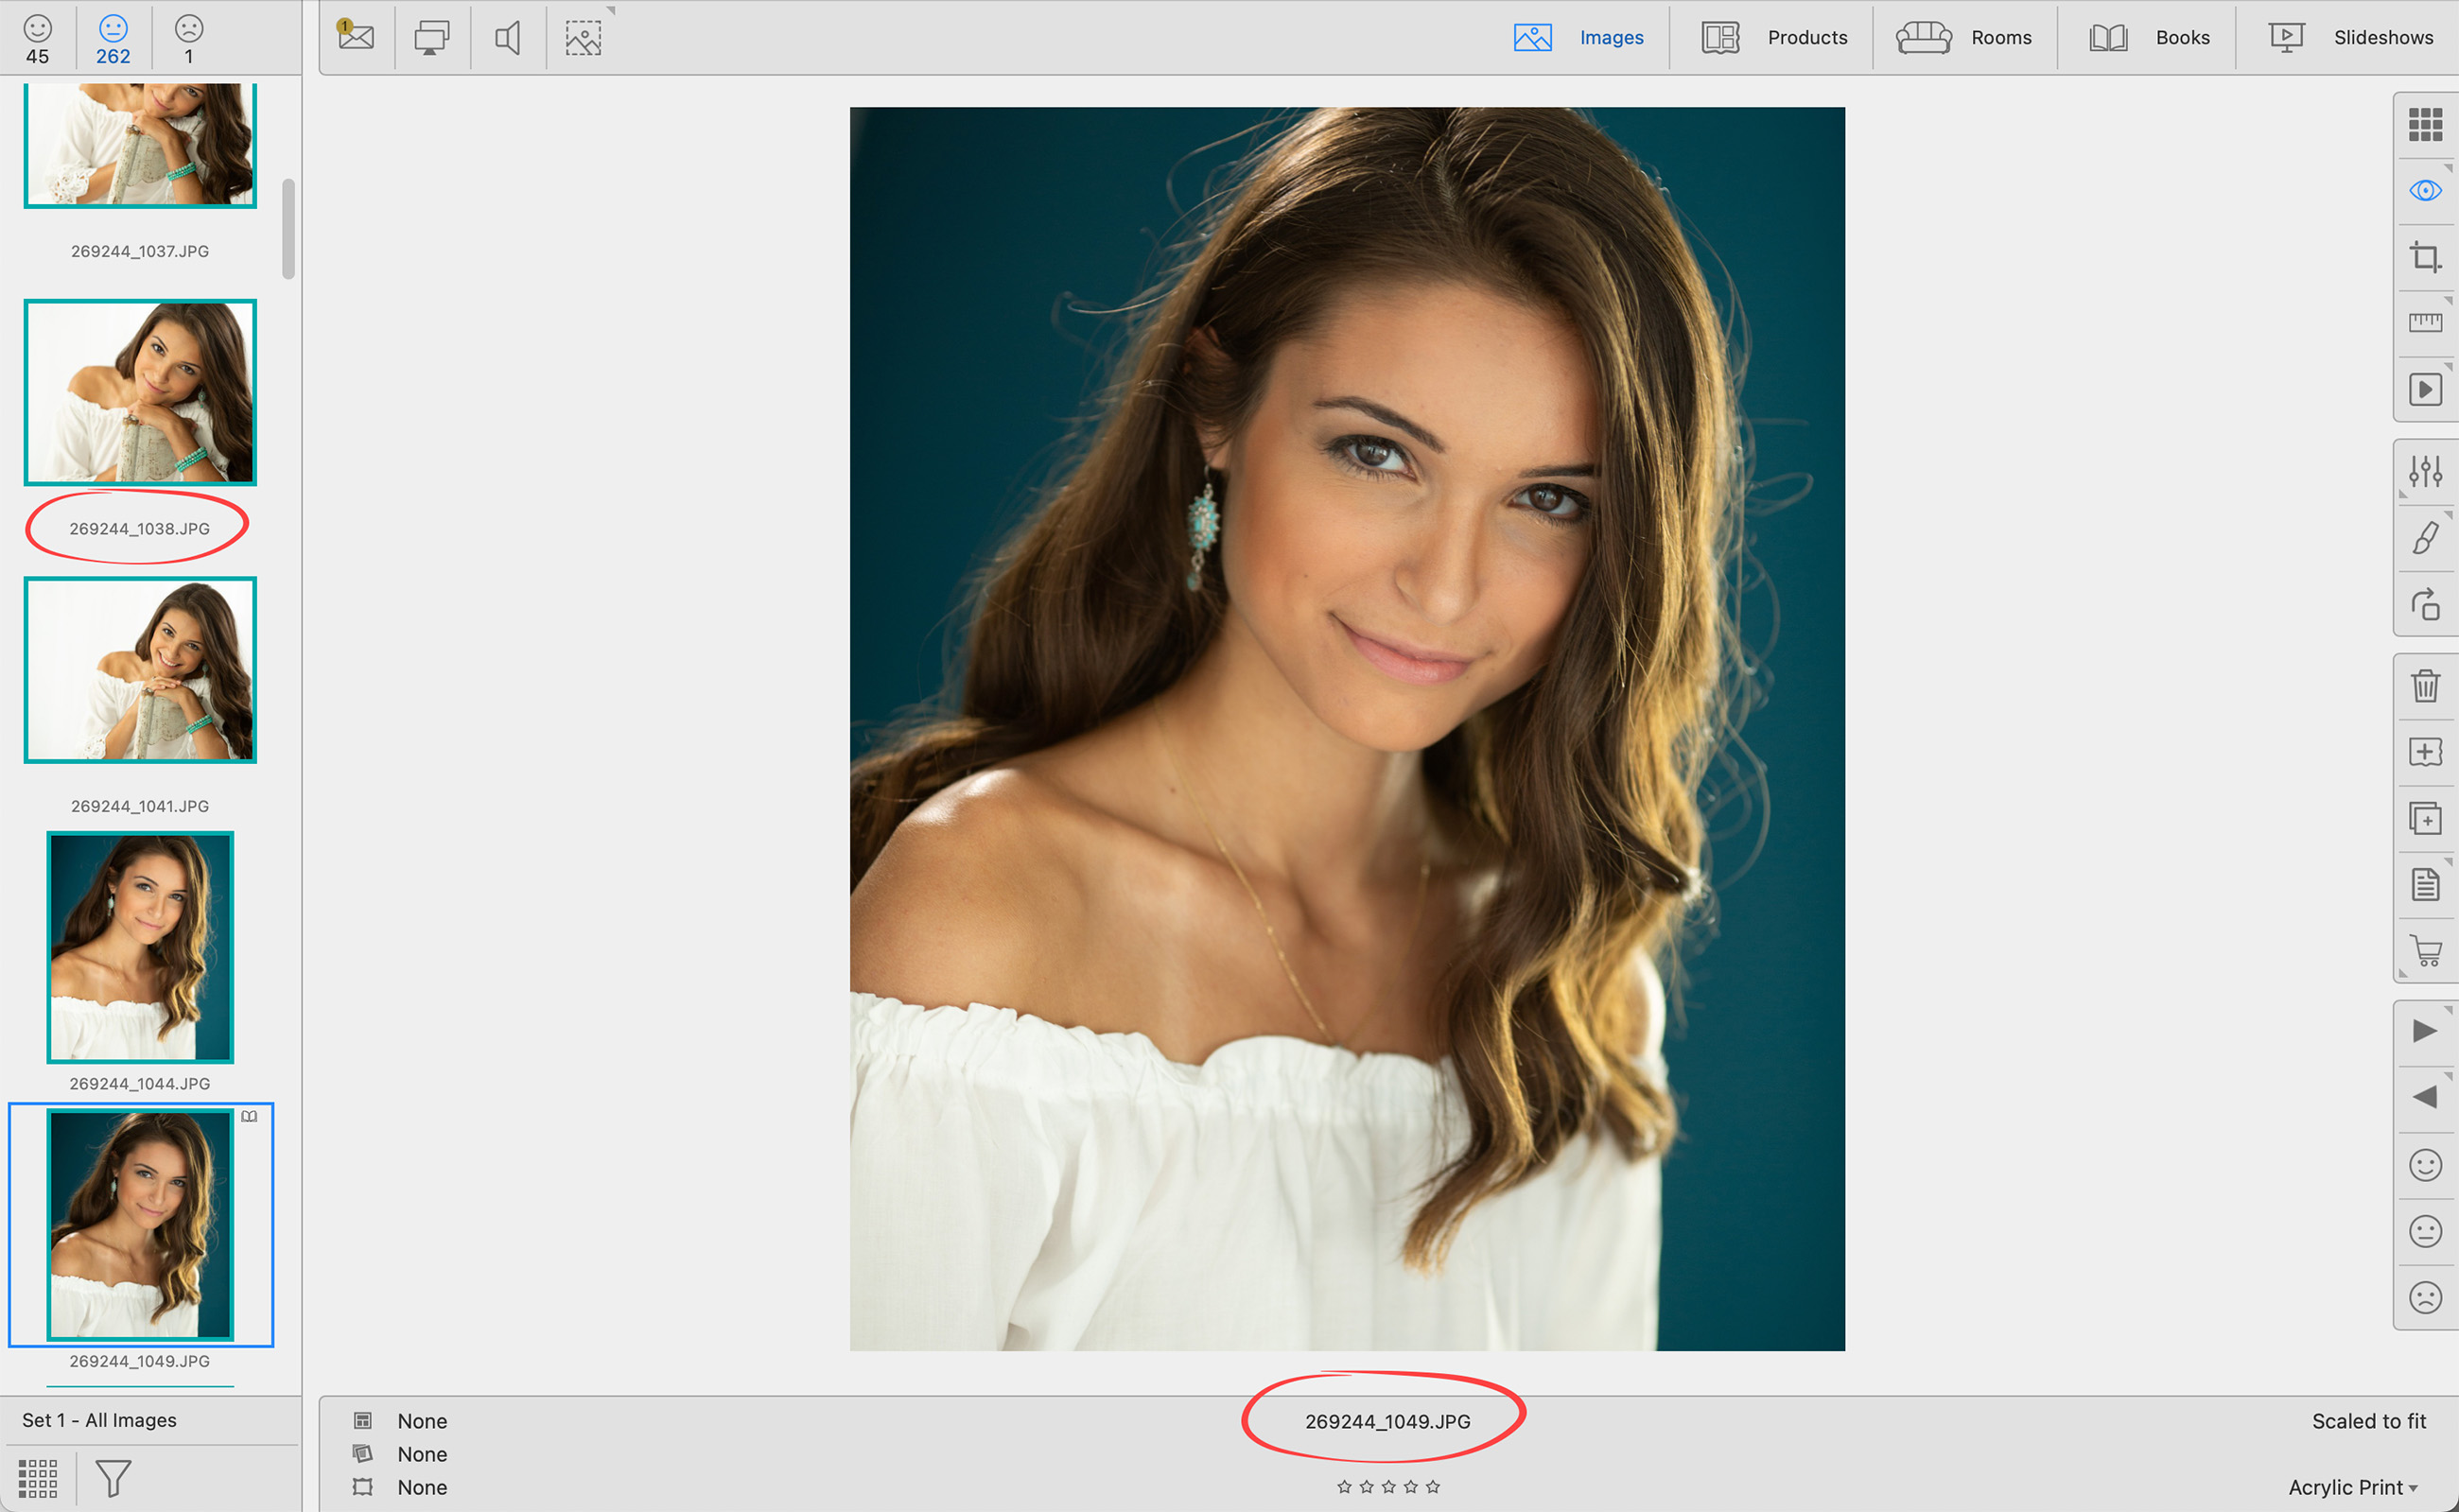Screen dimensions: 2459x1512
Task: Click the trash delete icon
Action: [2424, 686]
